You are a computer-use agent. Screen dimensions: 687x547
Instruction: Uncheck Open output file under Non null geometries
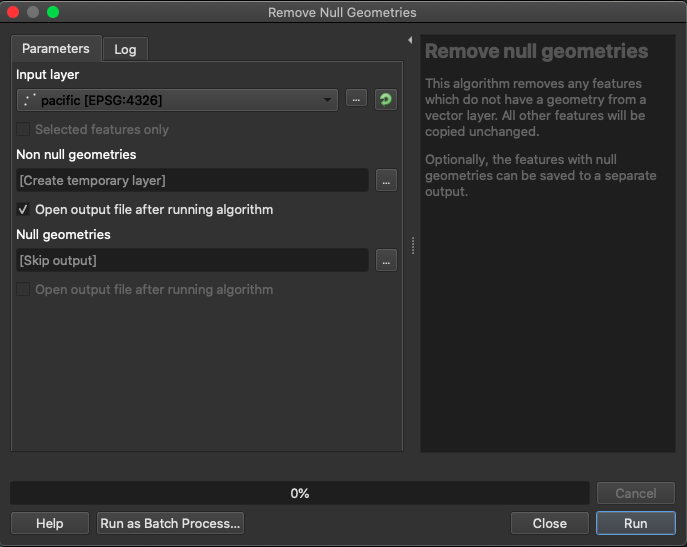24,210
